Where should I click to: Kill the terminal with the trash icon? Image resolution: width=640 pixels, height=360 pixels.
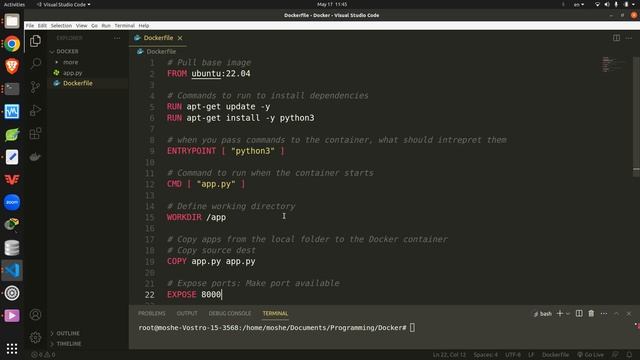coord(591,313)
